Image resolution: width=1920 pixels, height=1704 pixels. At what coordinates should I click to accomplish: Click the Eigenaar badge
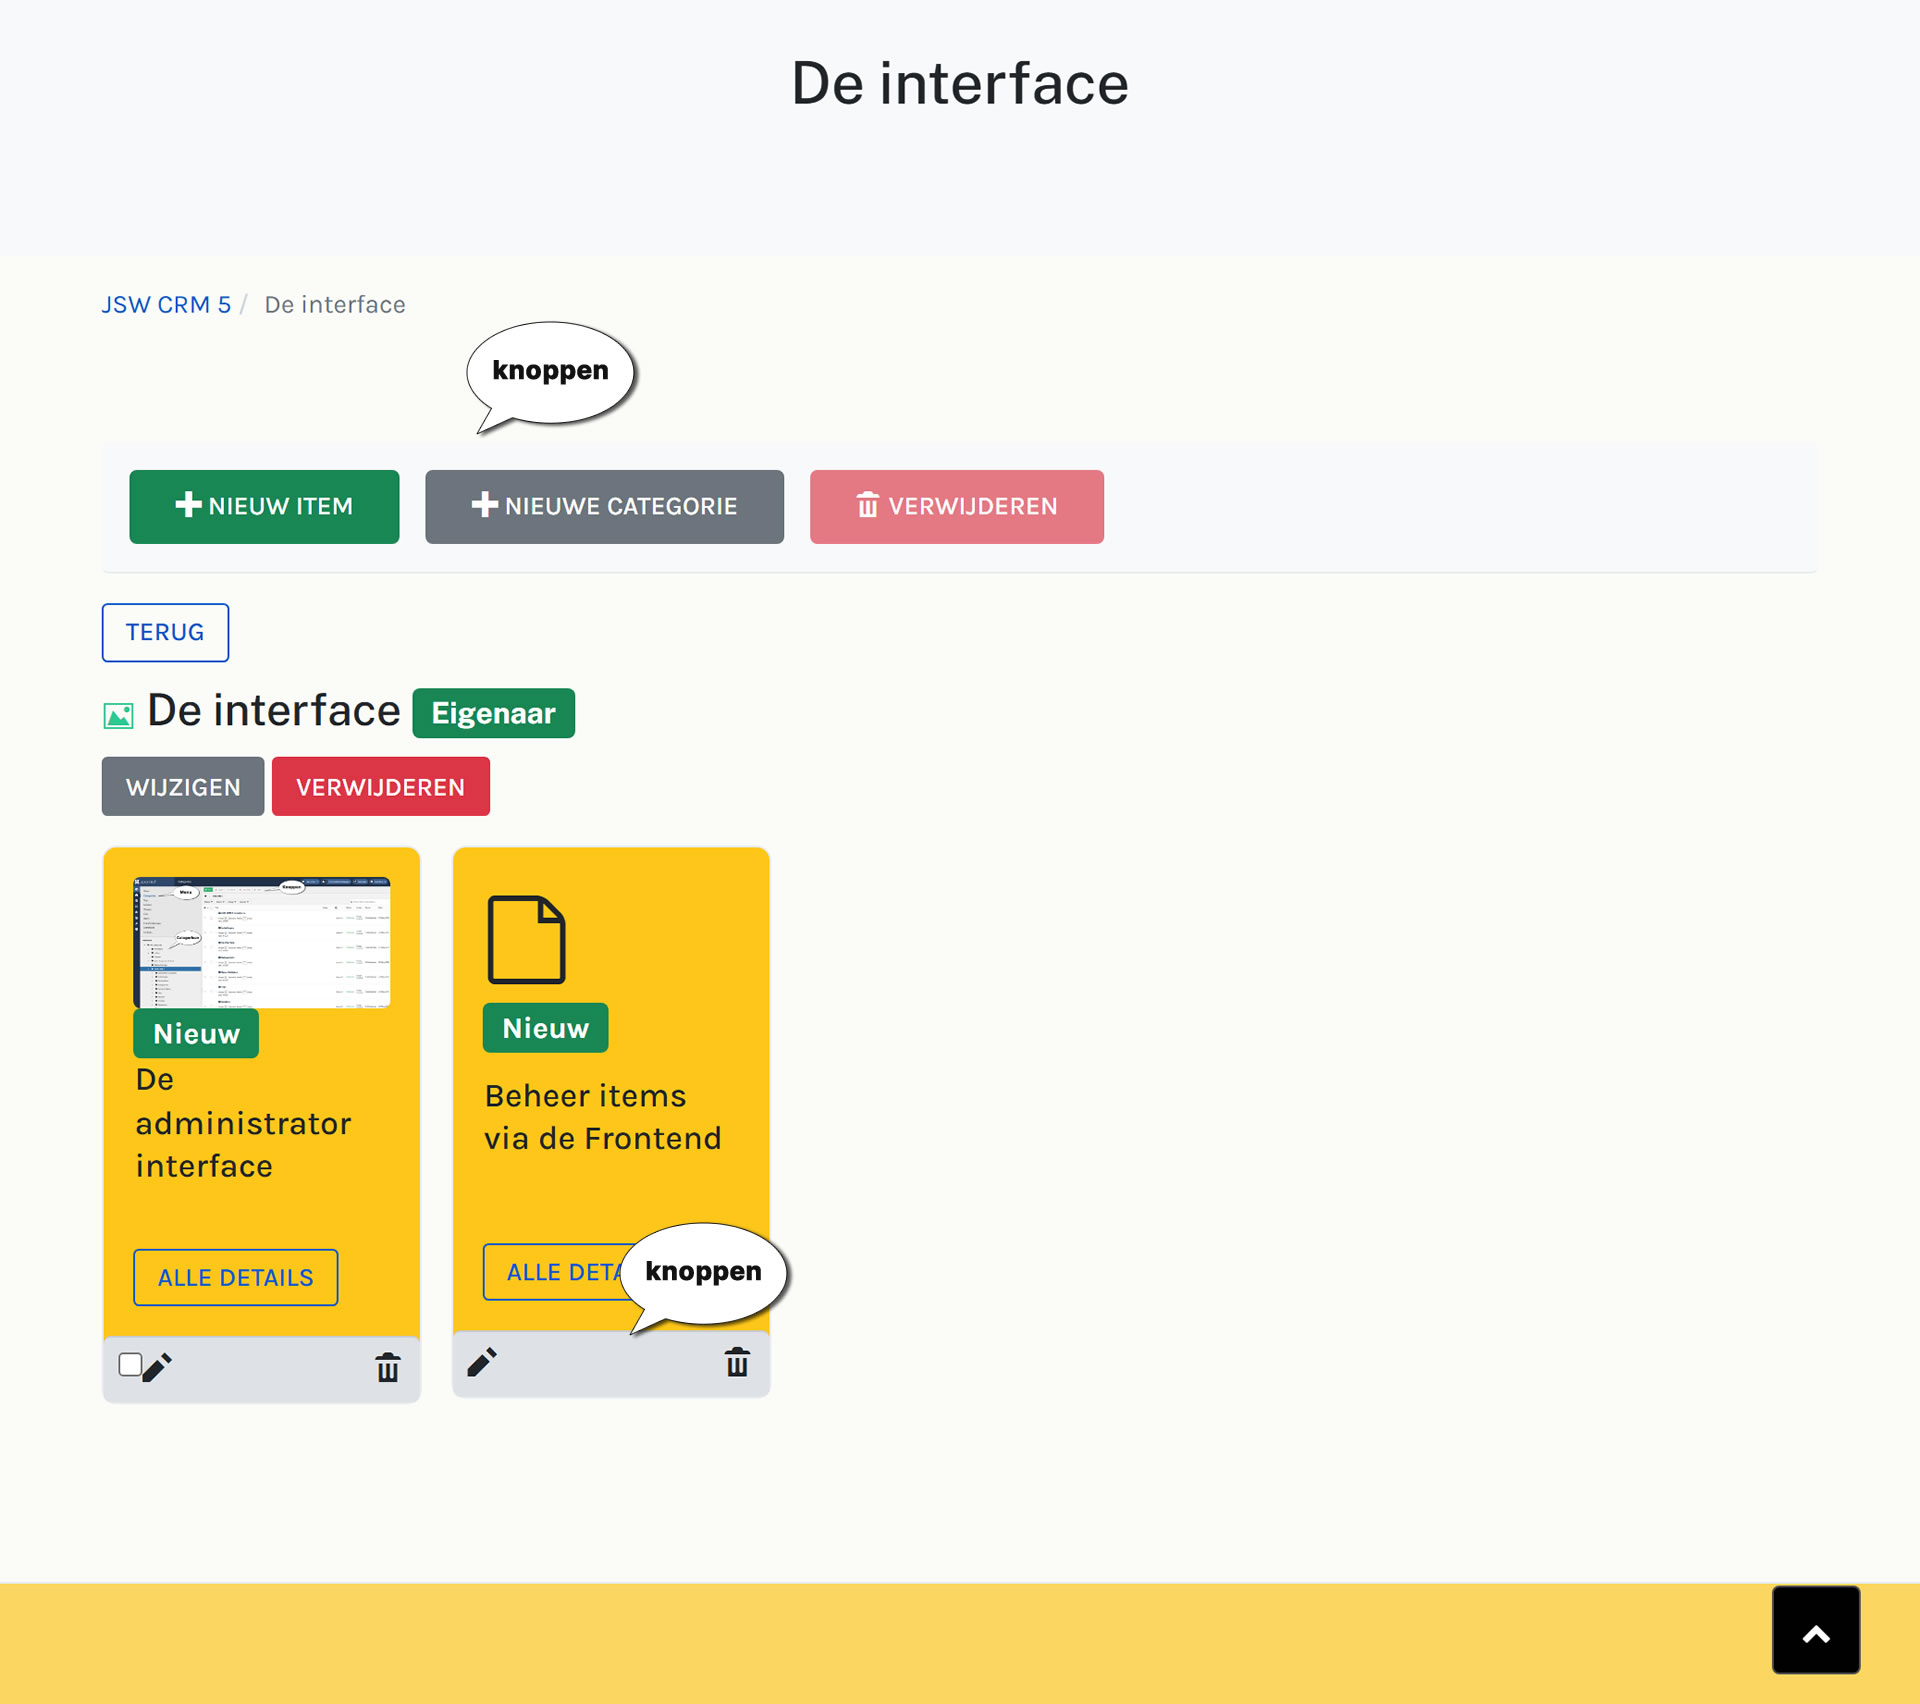click(493, 713)
